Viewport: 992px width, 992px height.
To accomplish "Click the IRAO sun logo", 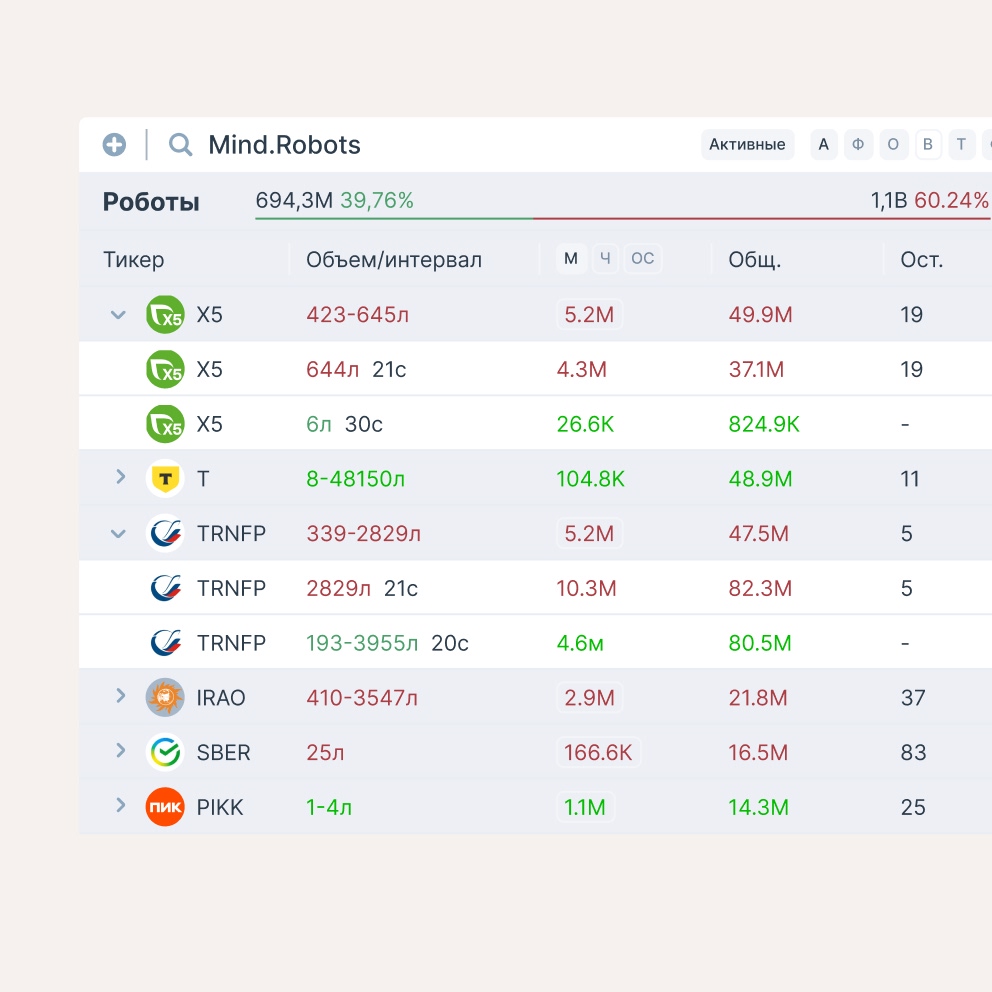I will (165, 697).
